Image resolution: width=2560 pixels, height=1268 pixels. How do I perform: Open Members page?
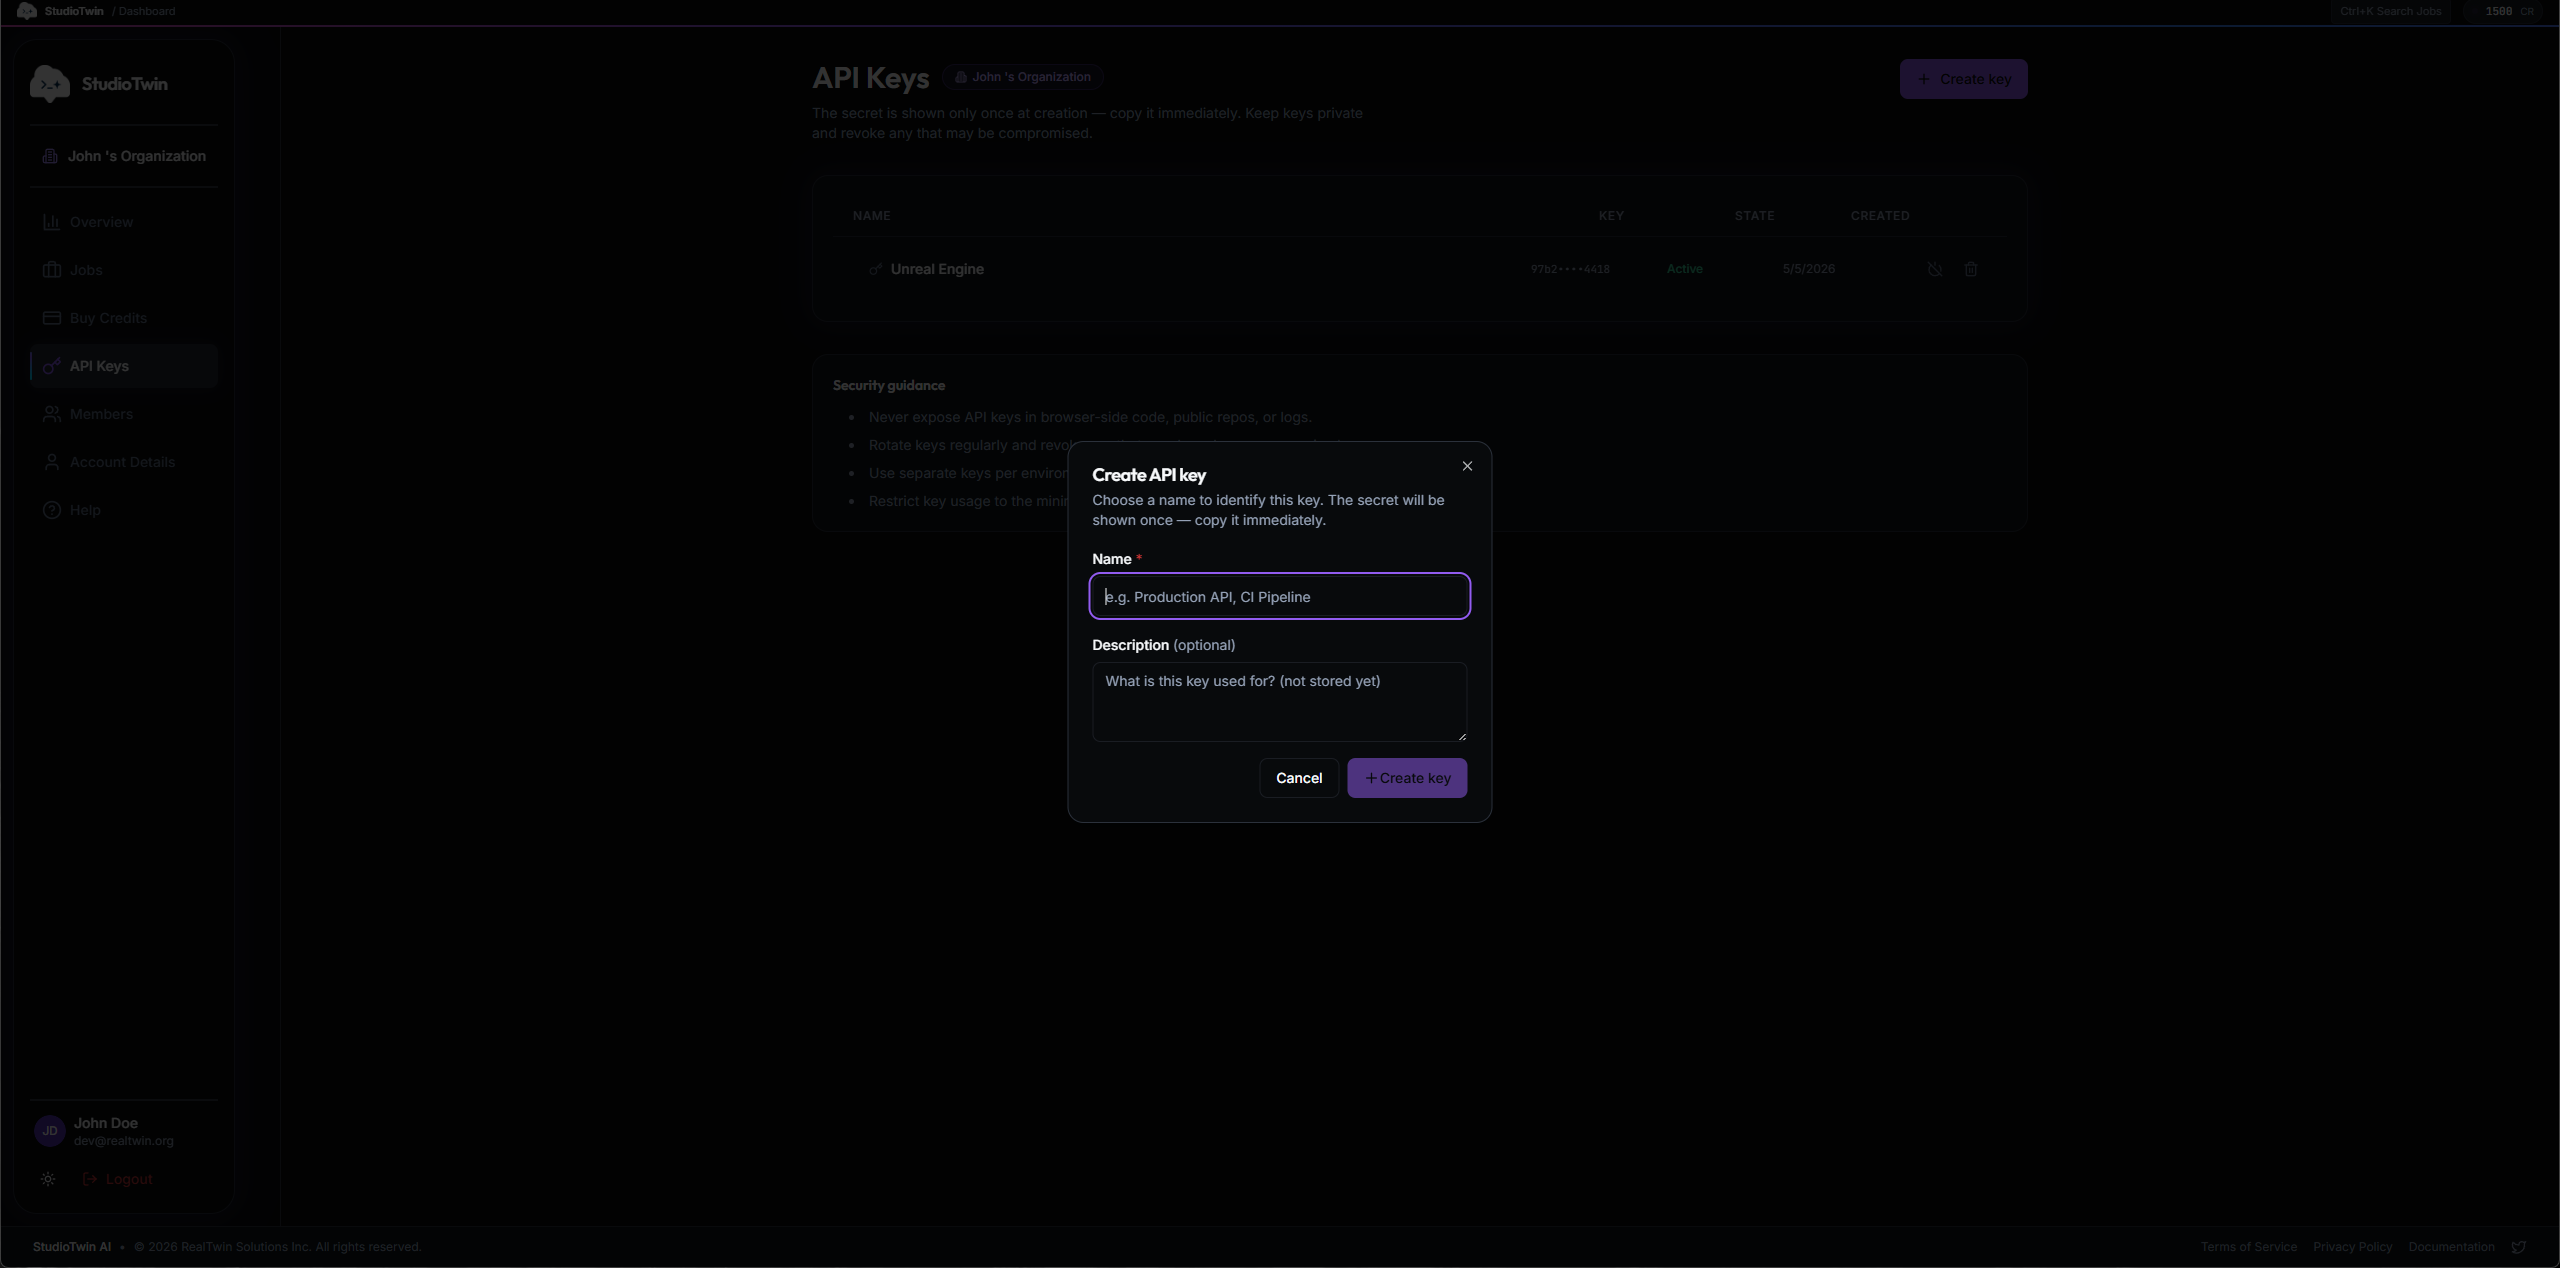click(123, 414)
